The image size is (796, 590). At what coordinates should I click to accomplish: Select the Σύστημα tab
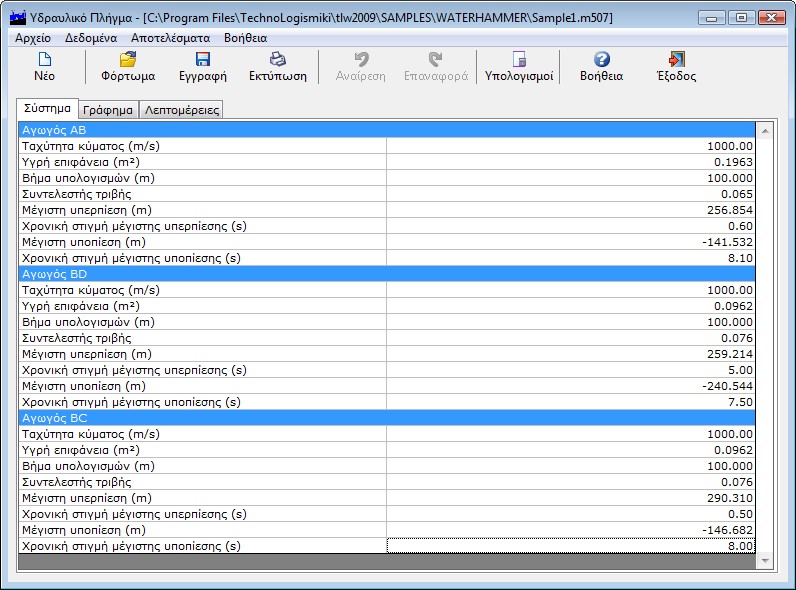[48, 109]
